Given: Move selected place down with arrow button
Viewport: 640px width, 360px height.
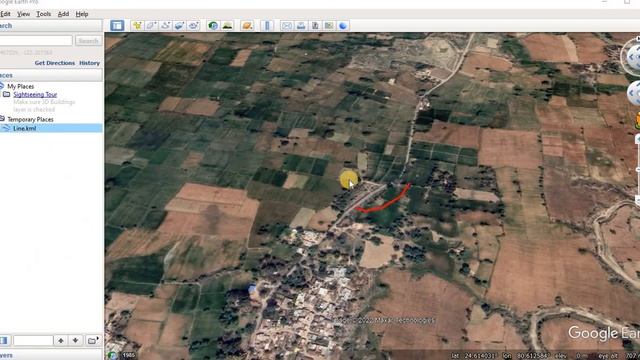Looking at the screenshot, I should click(x=76, y=340).
